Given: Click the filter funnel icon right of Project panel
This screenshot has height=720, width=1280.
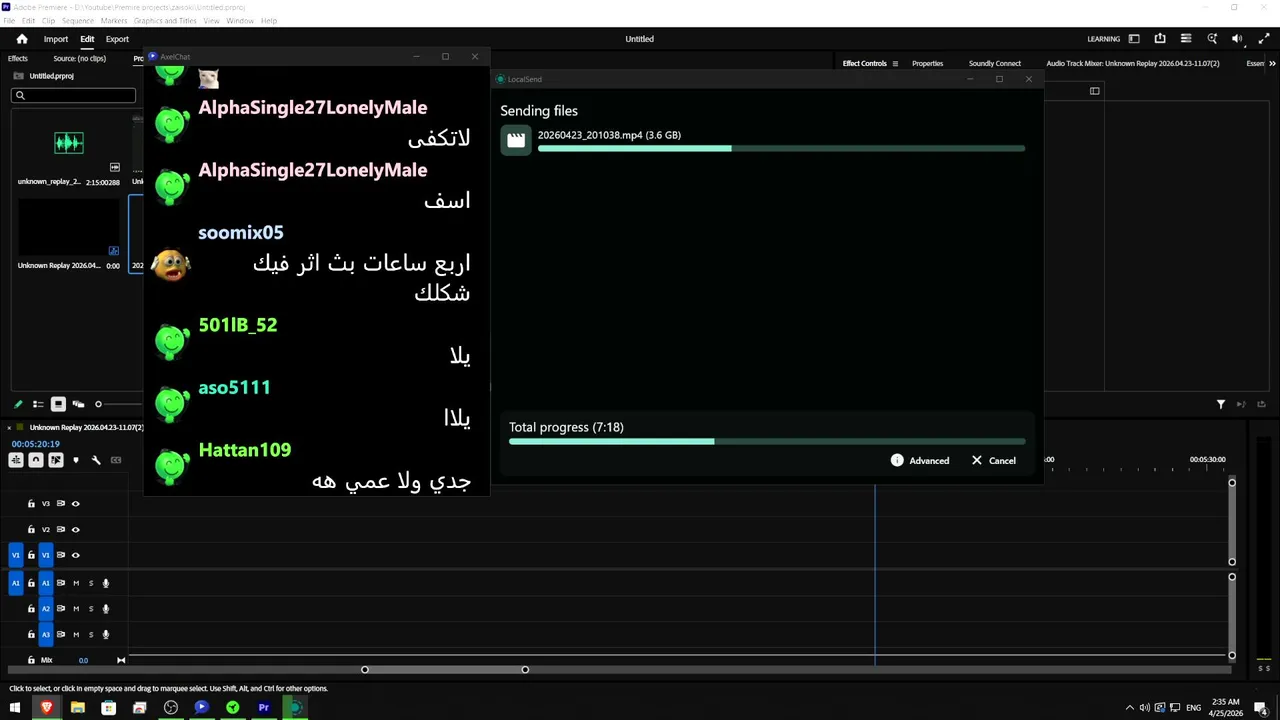Looking at the screenshot, I should click(1221, 404).
